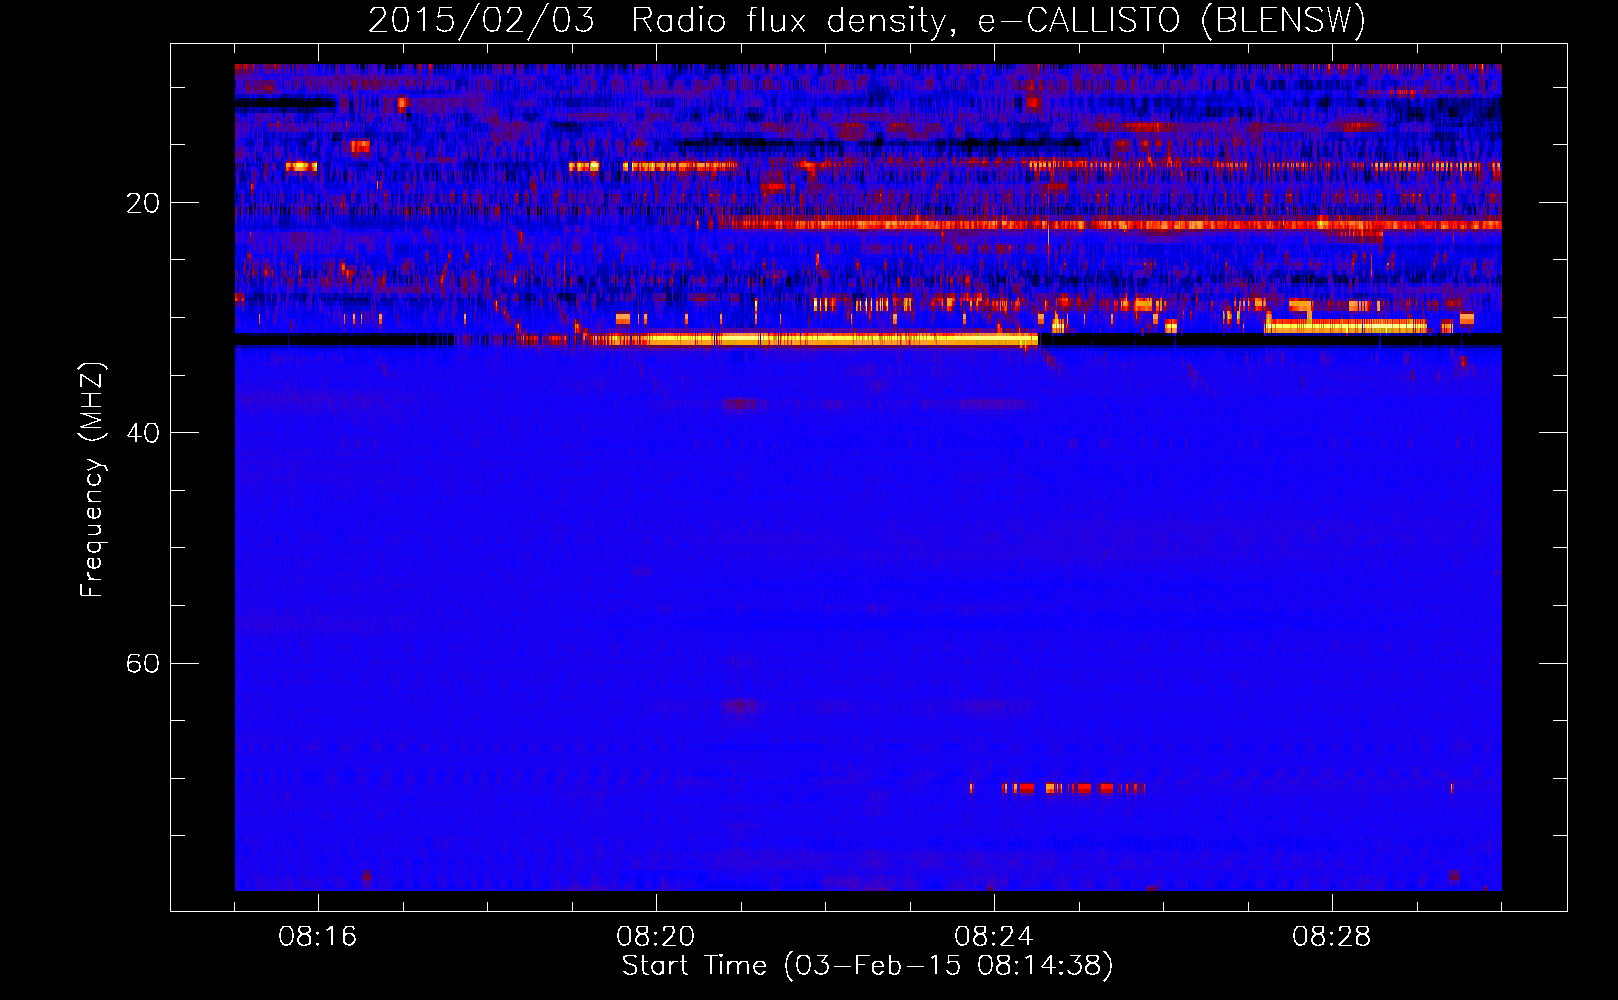
Task: Click the 20 MHz frequency tick label
Action: (x=142, y=203)
